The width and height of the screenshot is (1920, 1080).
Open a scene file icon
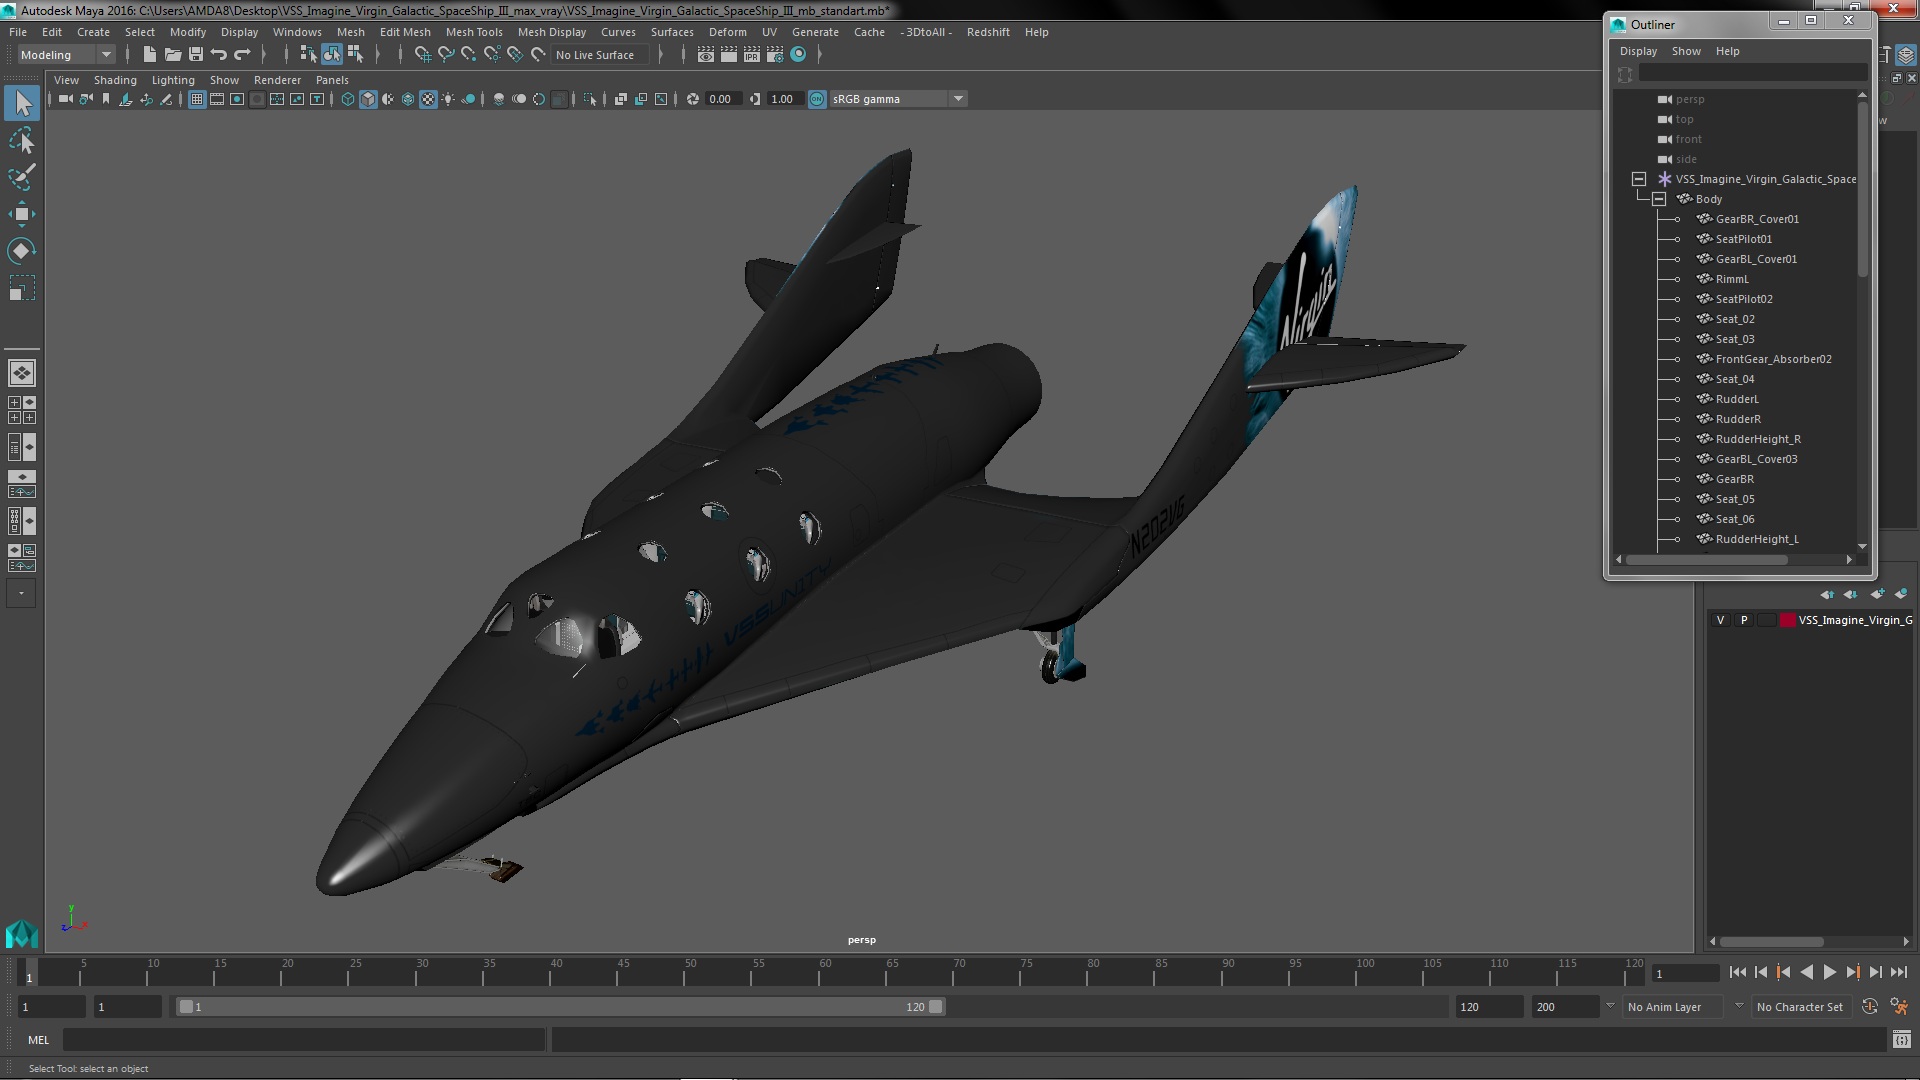(x=172, y=55)
